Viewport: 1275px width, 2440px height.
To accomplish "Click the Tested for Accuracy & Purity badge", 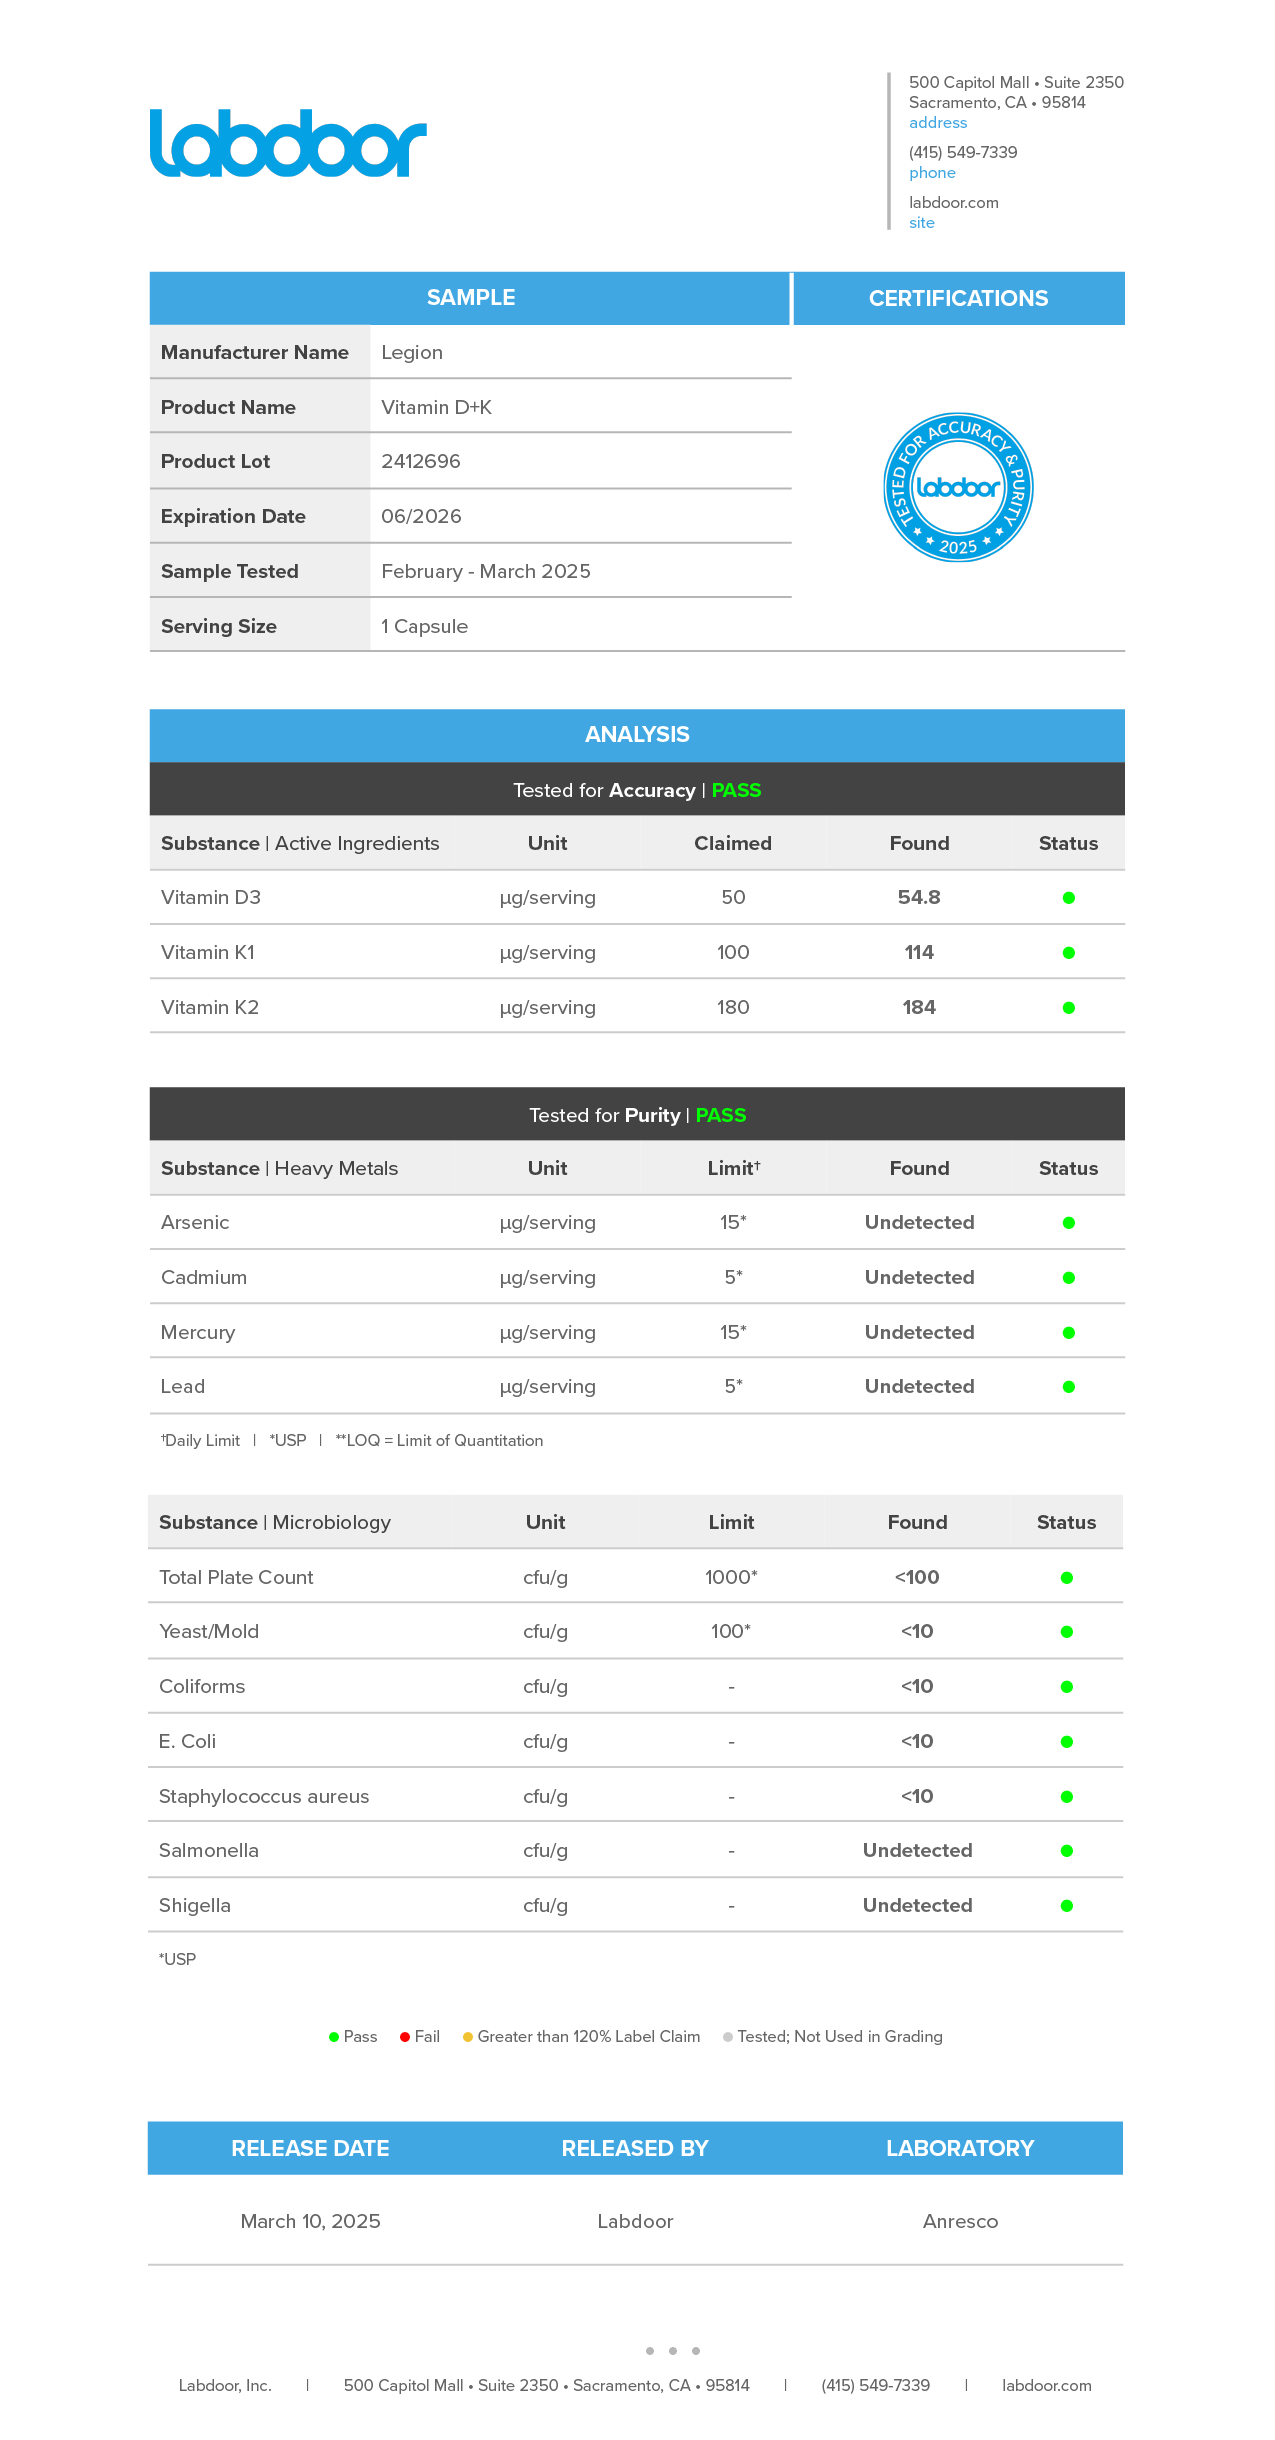I will (958, 487).
